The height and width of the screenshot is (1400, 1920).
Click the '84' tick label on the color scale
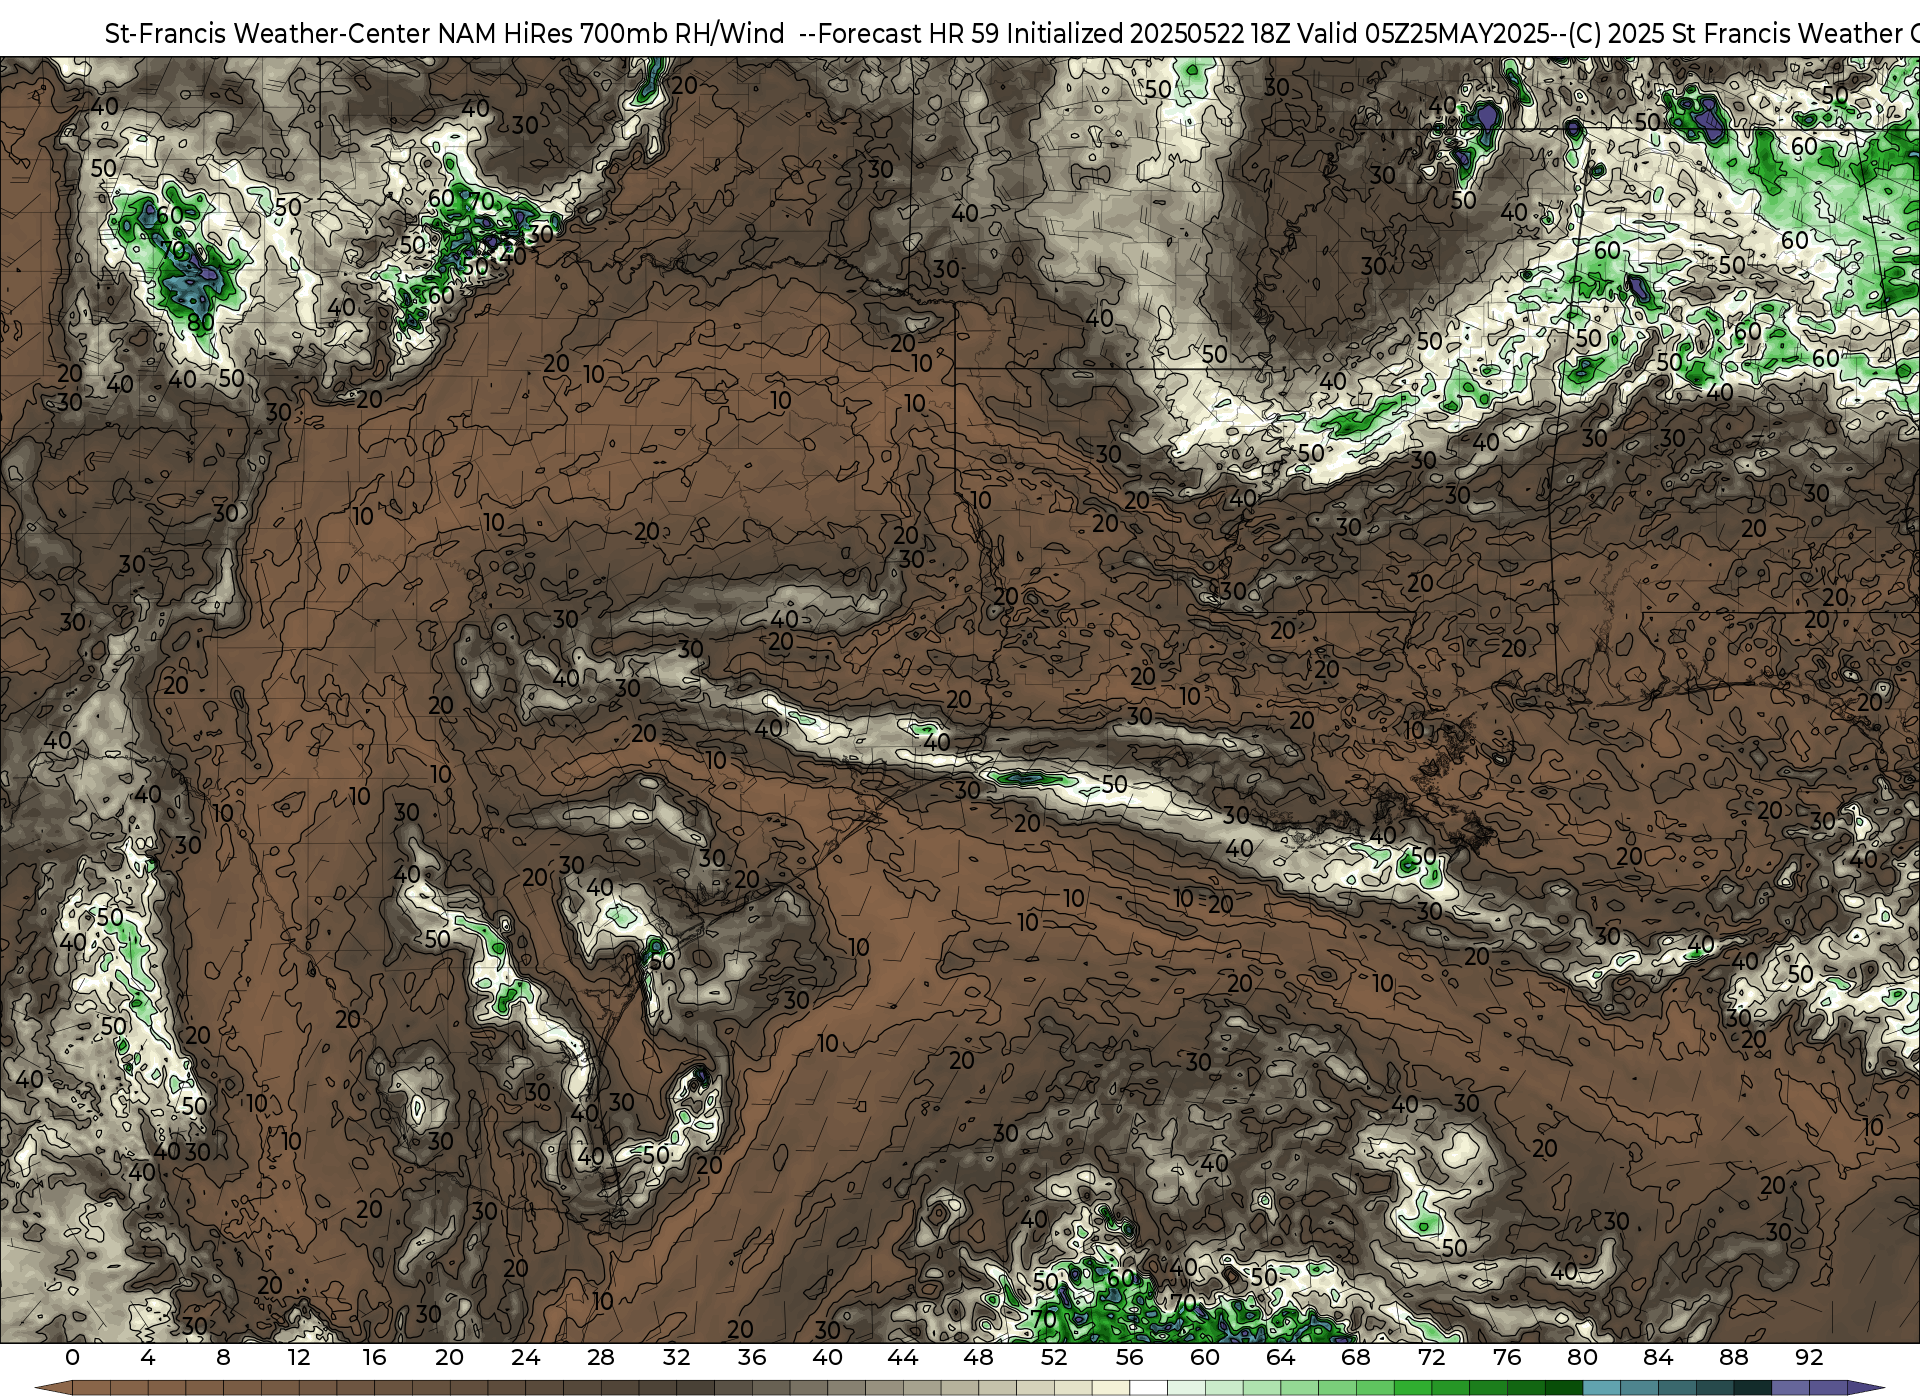pyautogui.click(x=1658, y=1357)
